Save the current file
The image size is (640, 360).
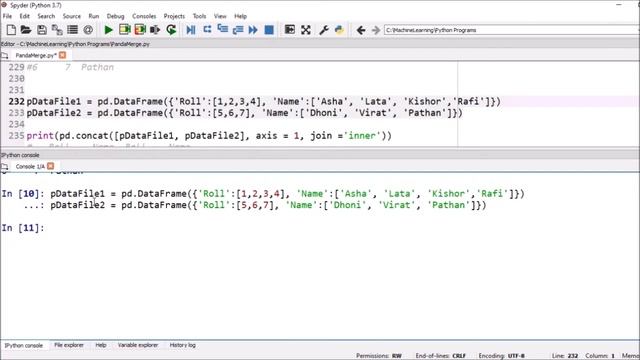(x=42, y=30)
